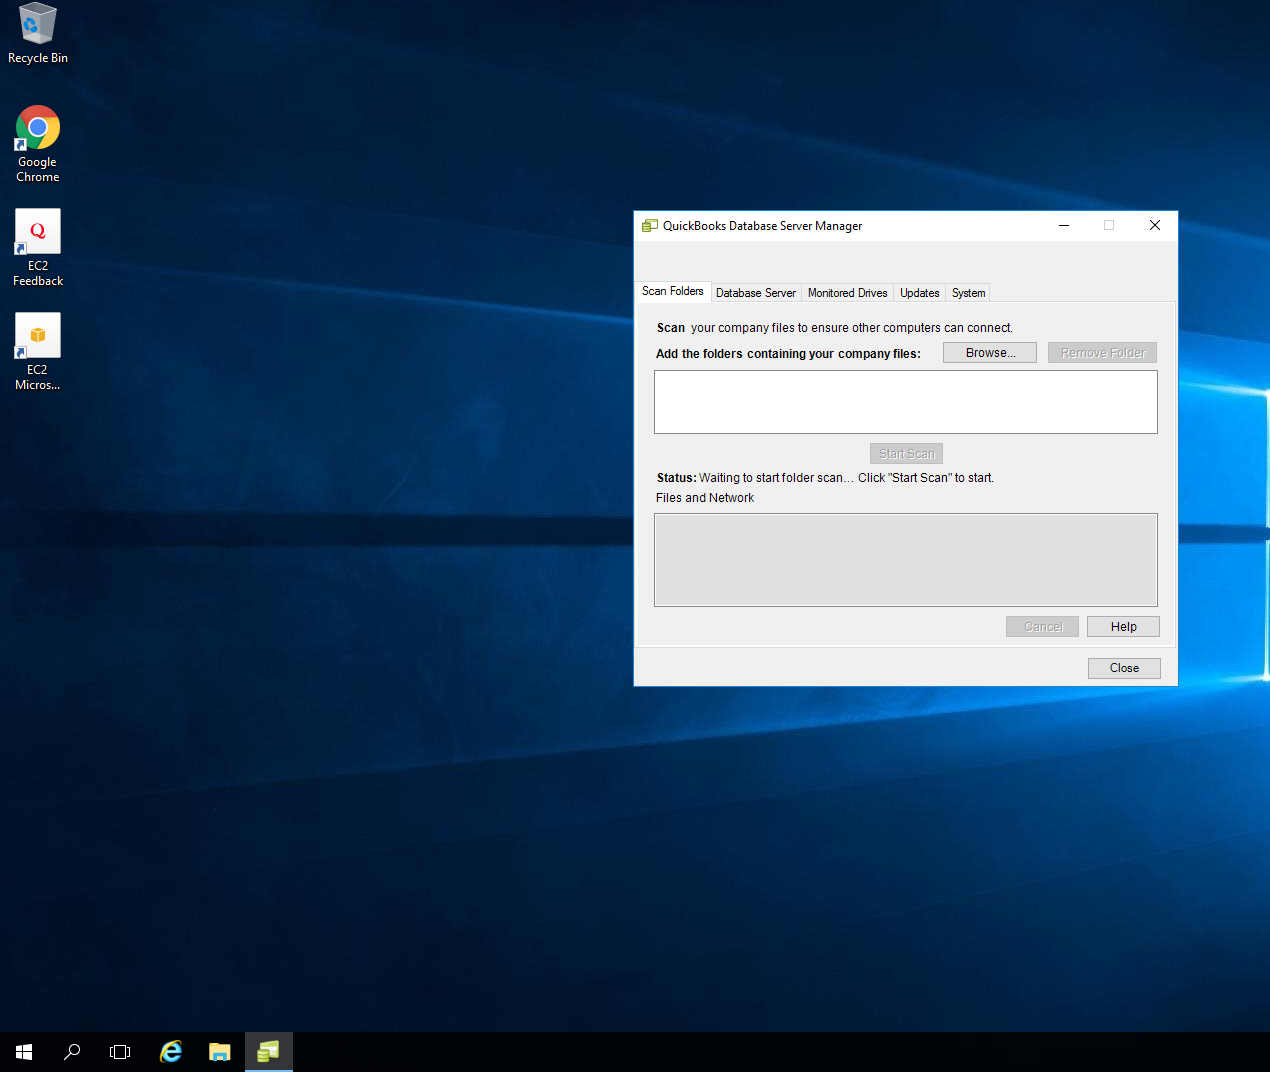Open File Explorer from the taskbar
This screenshot has width=1270, height=1072.
point(219,1052)
